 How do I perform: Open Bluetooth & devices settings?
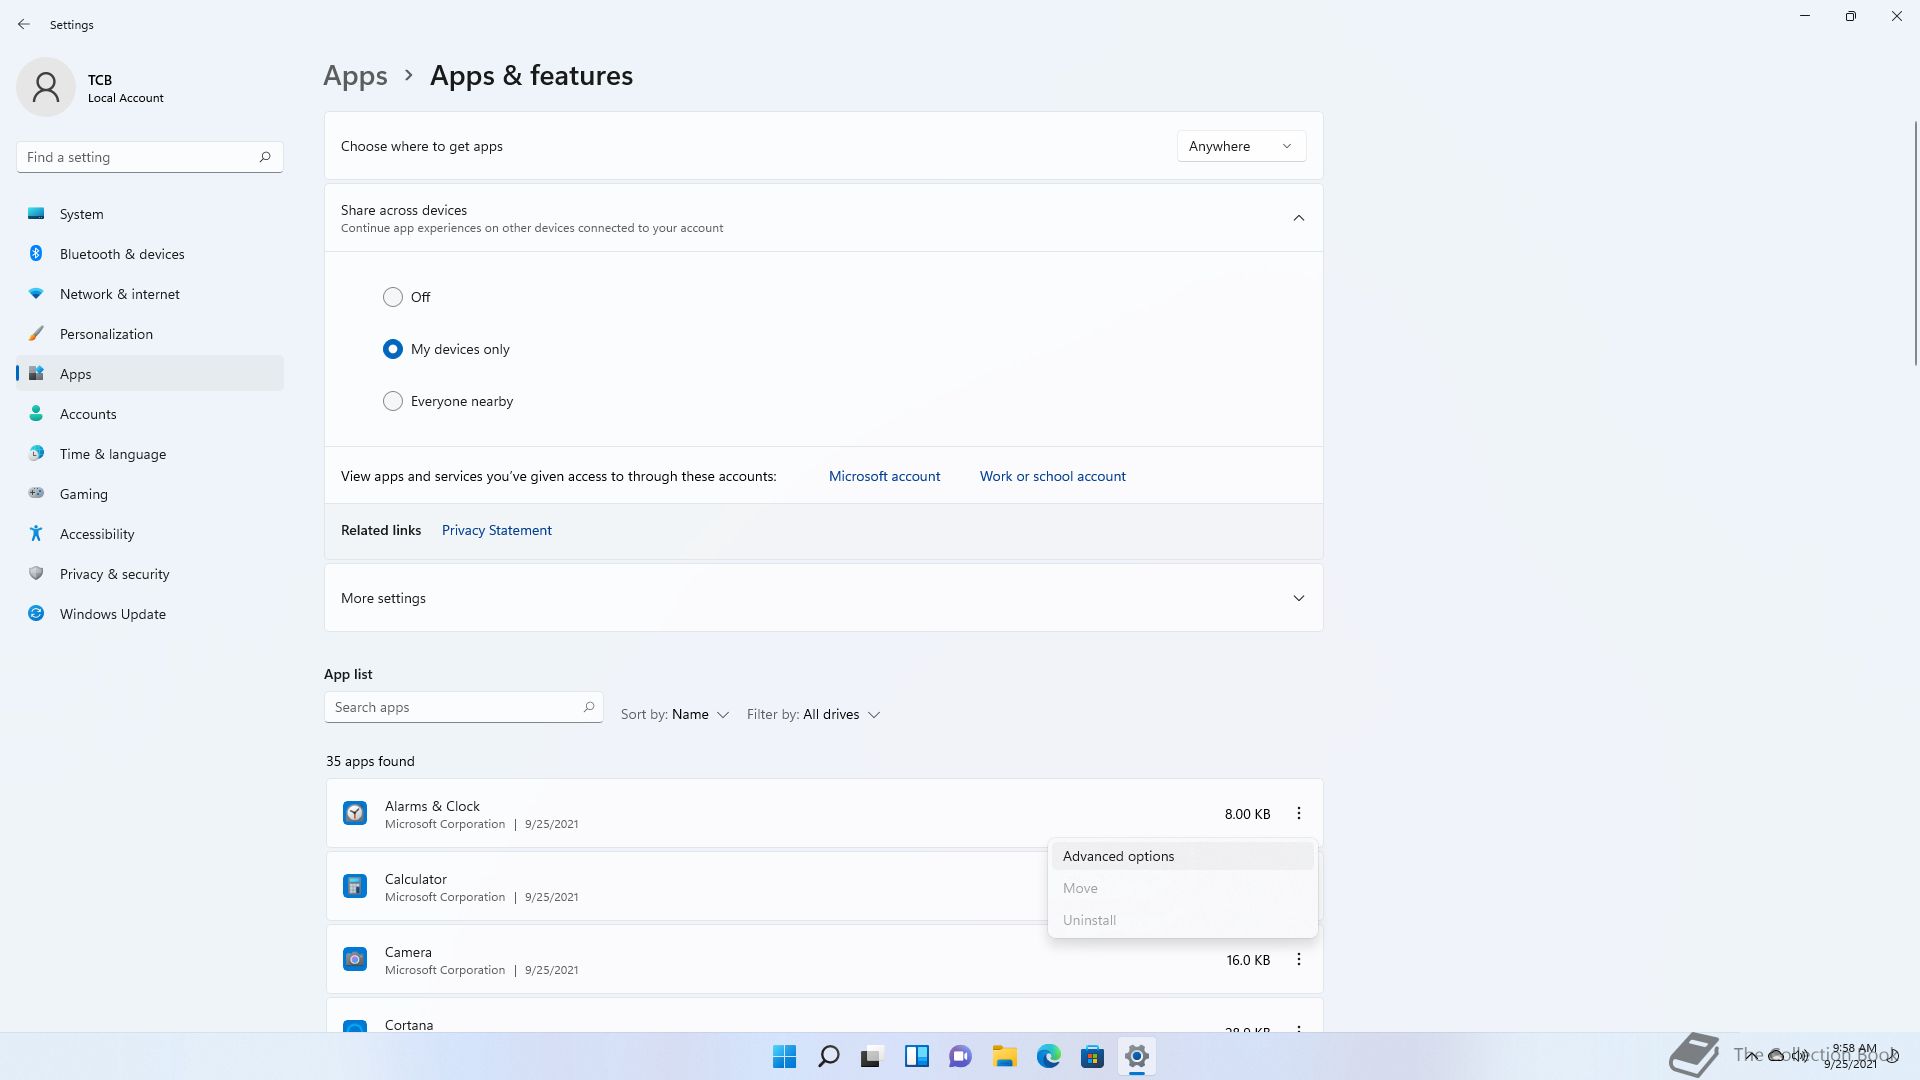[x=150, y=254]
